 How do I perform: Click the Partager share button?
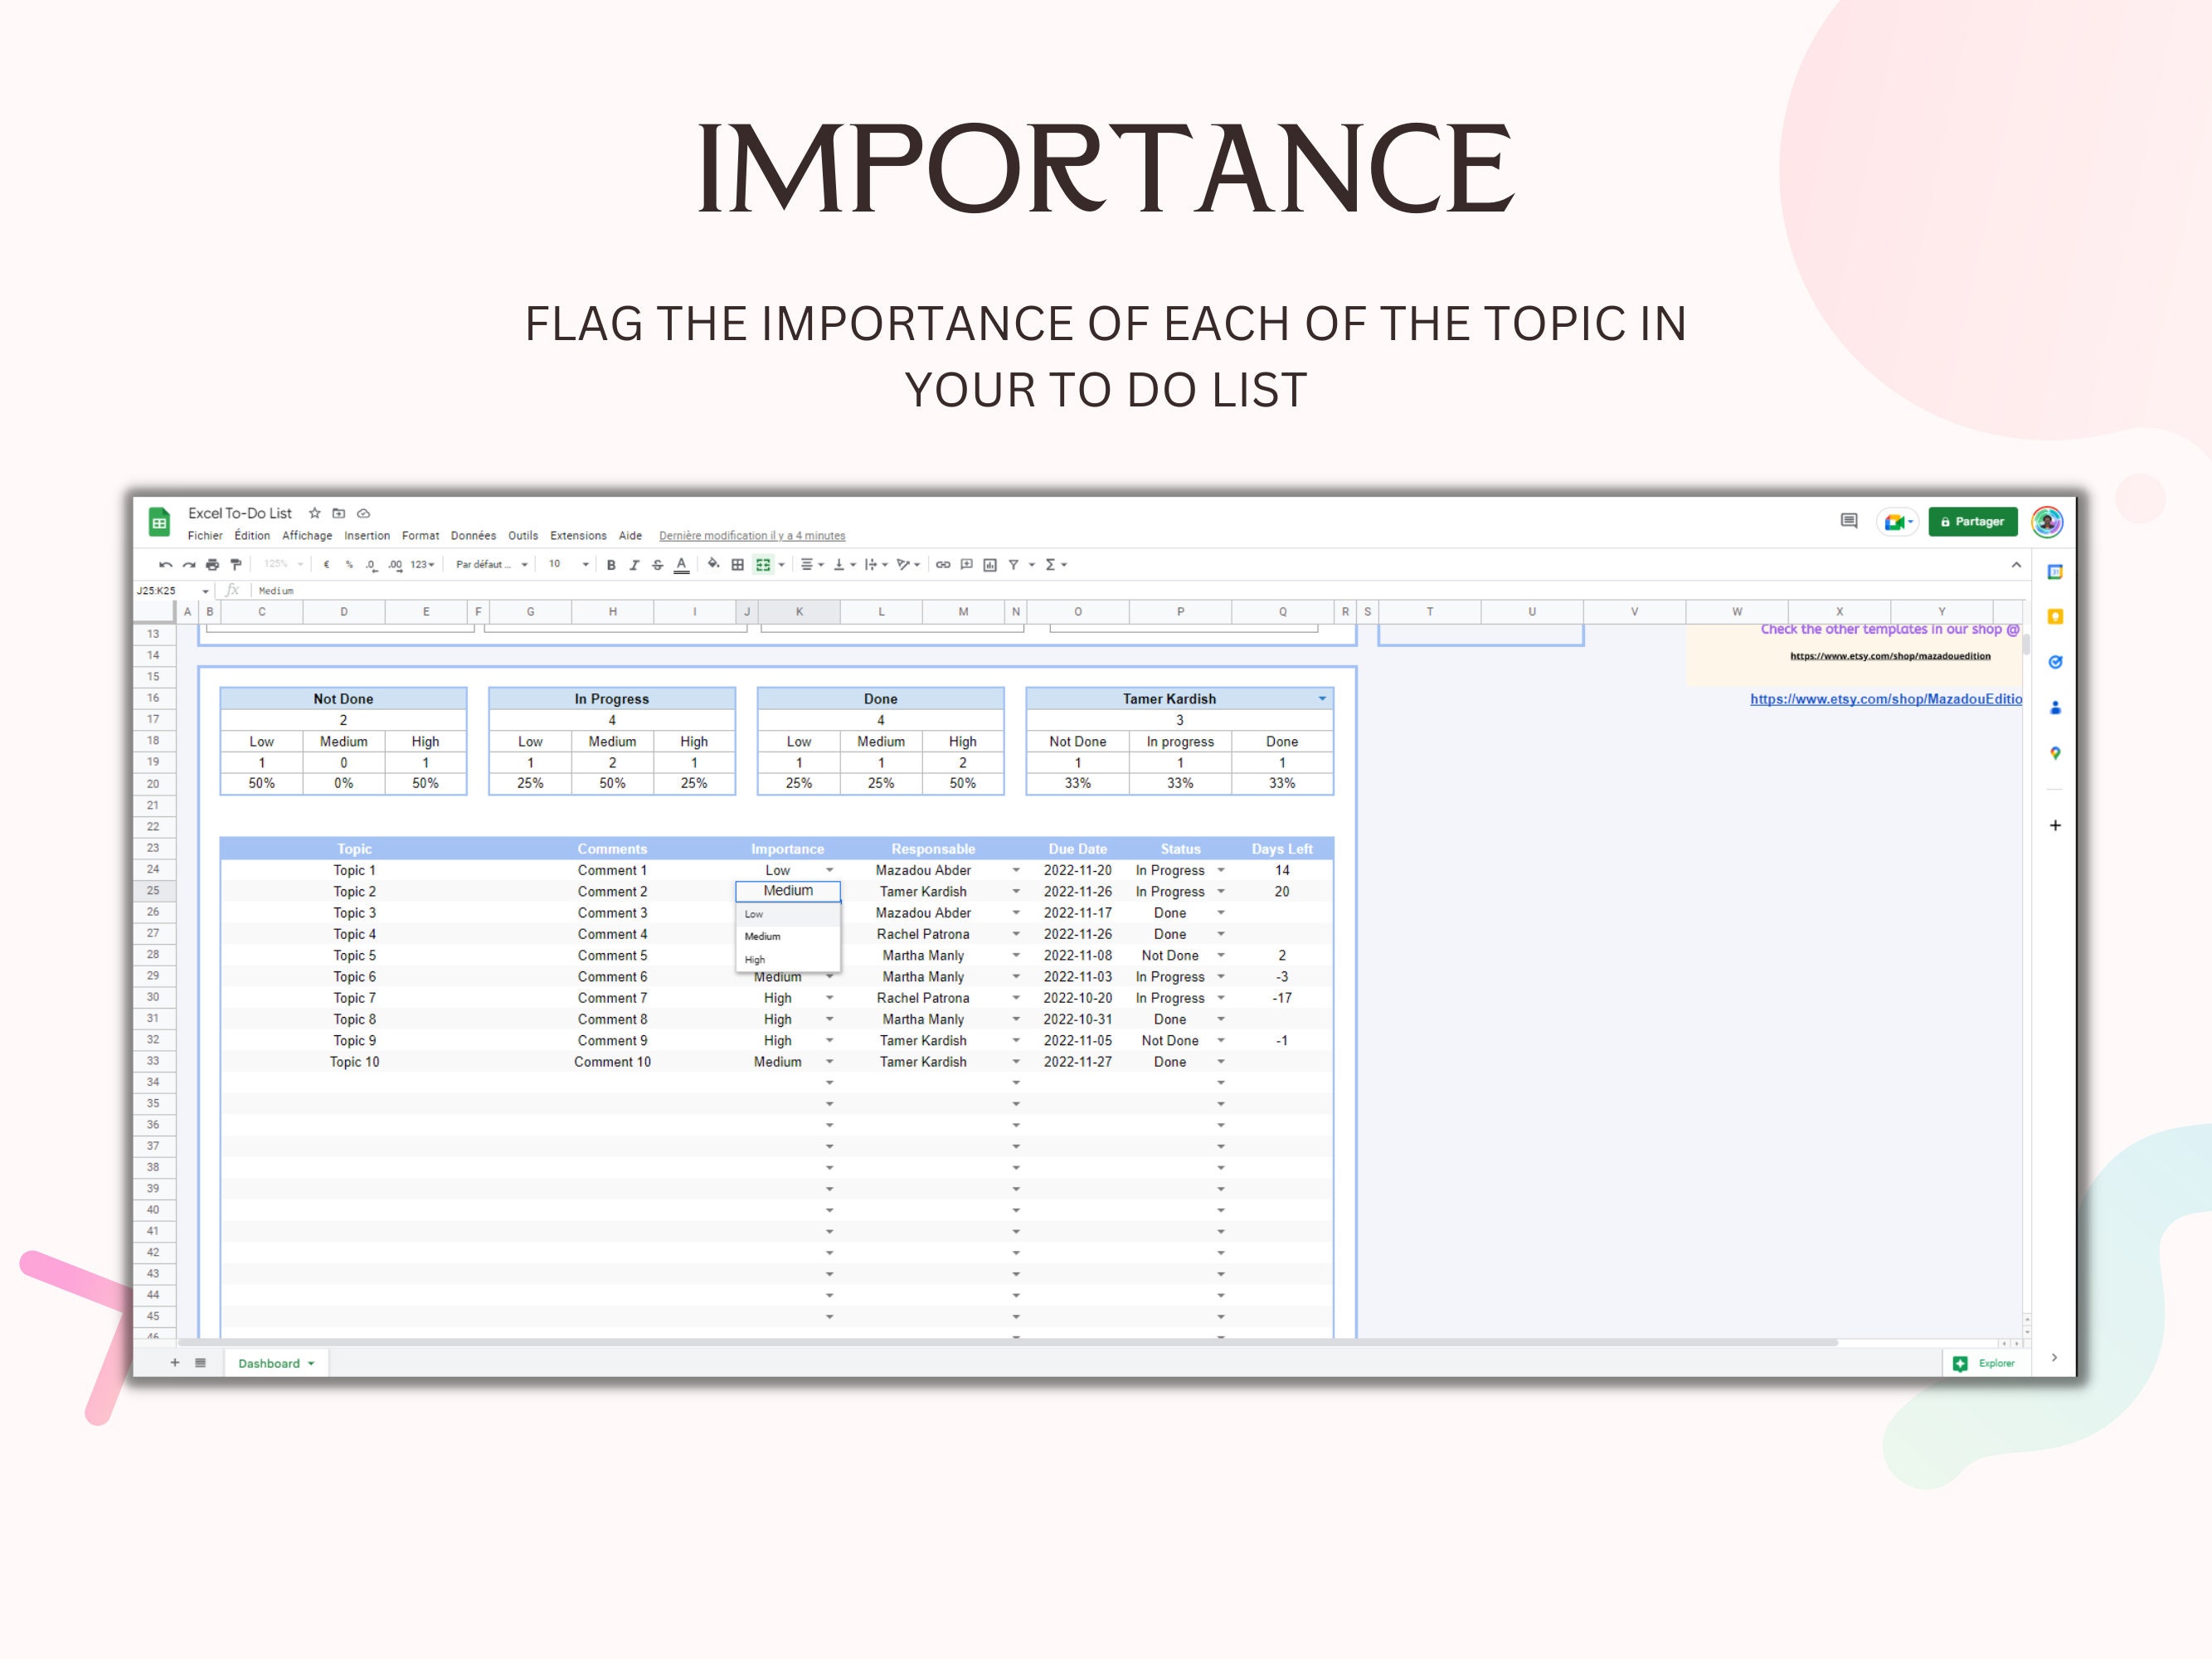[x=1972, y=522]
